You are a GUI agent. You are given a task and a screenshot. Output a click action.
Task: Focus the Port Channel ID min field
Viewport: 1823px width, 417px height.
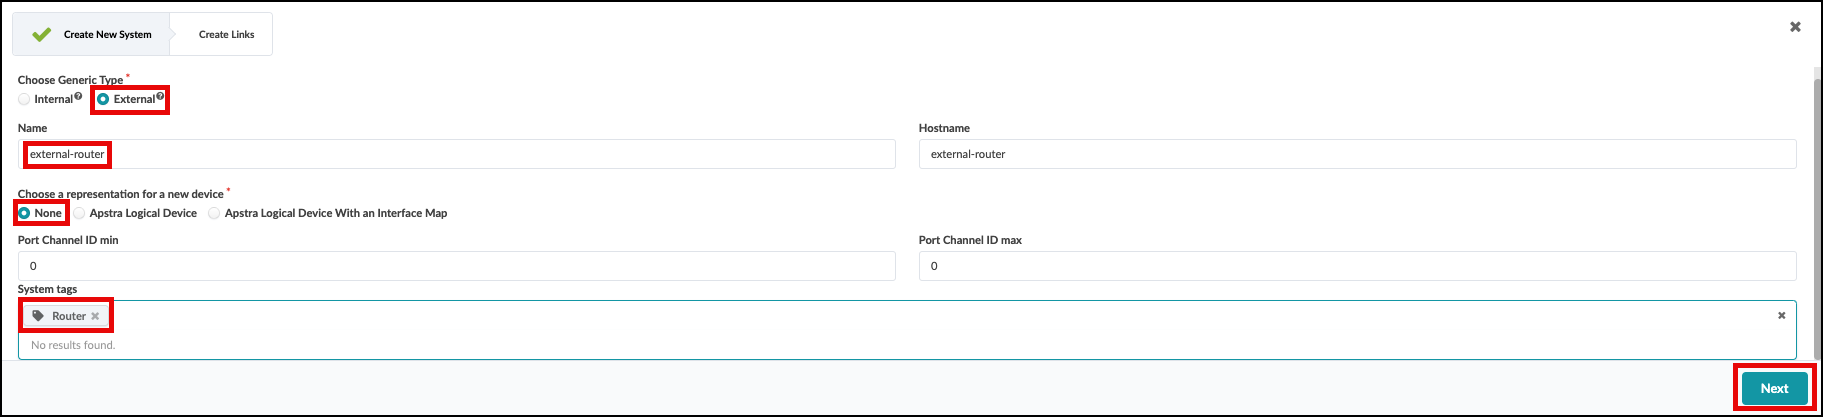tap(456, 266)
